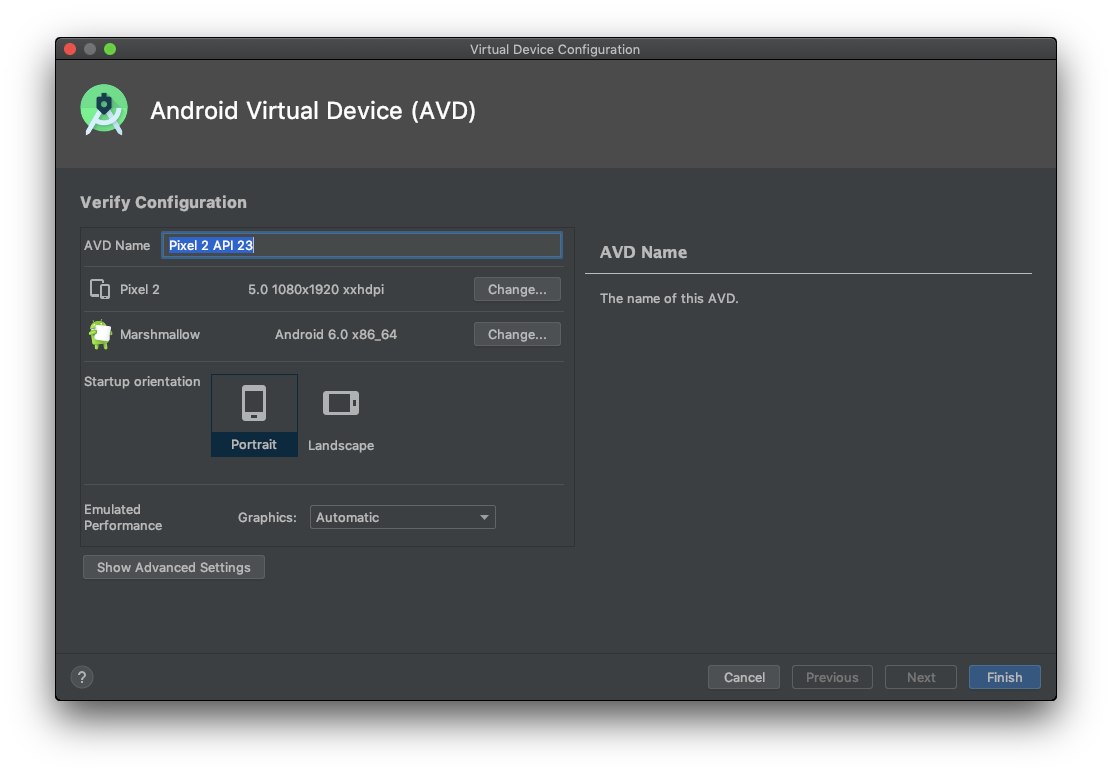Show Advanced Settings
The image size is (1112, 774).
[174, 568]
